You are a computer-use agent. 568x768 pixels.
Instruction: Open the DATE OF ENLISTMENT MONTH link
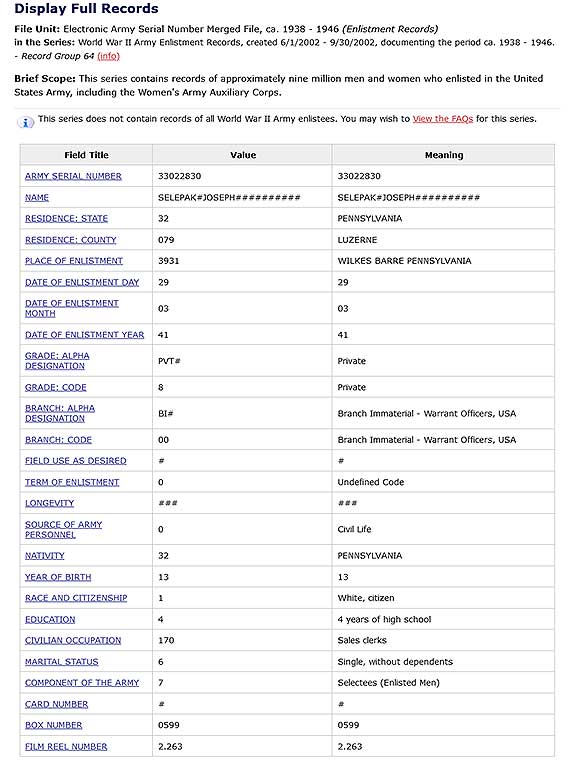click(71, 309)
